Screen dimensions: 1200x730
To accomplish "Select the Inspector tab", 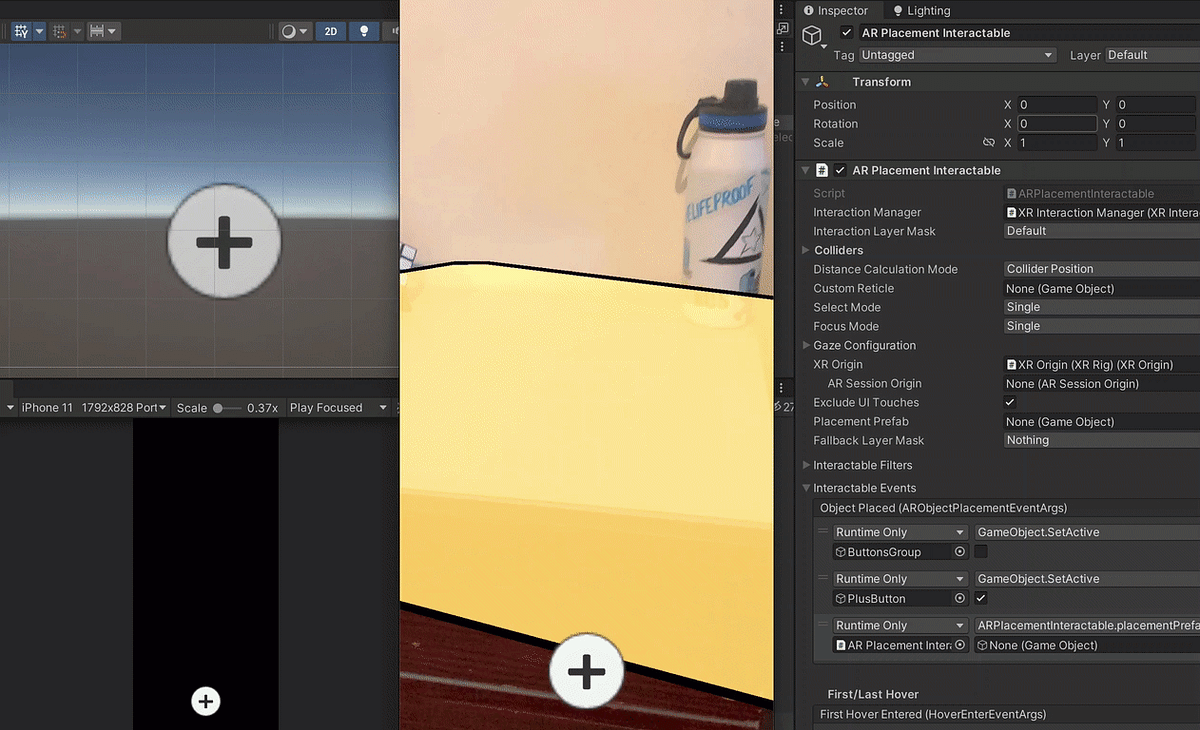I will 838,10.
